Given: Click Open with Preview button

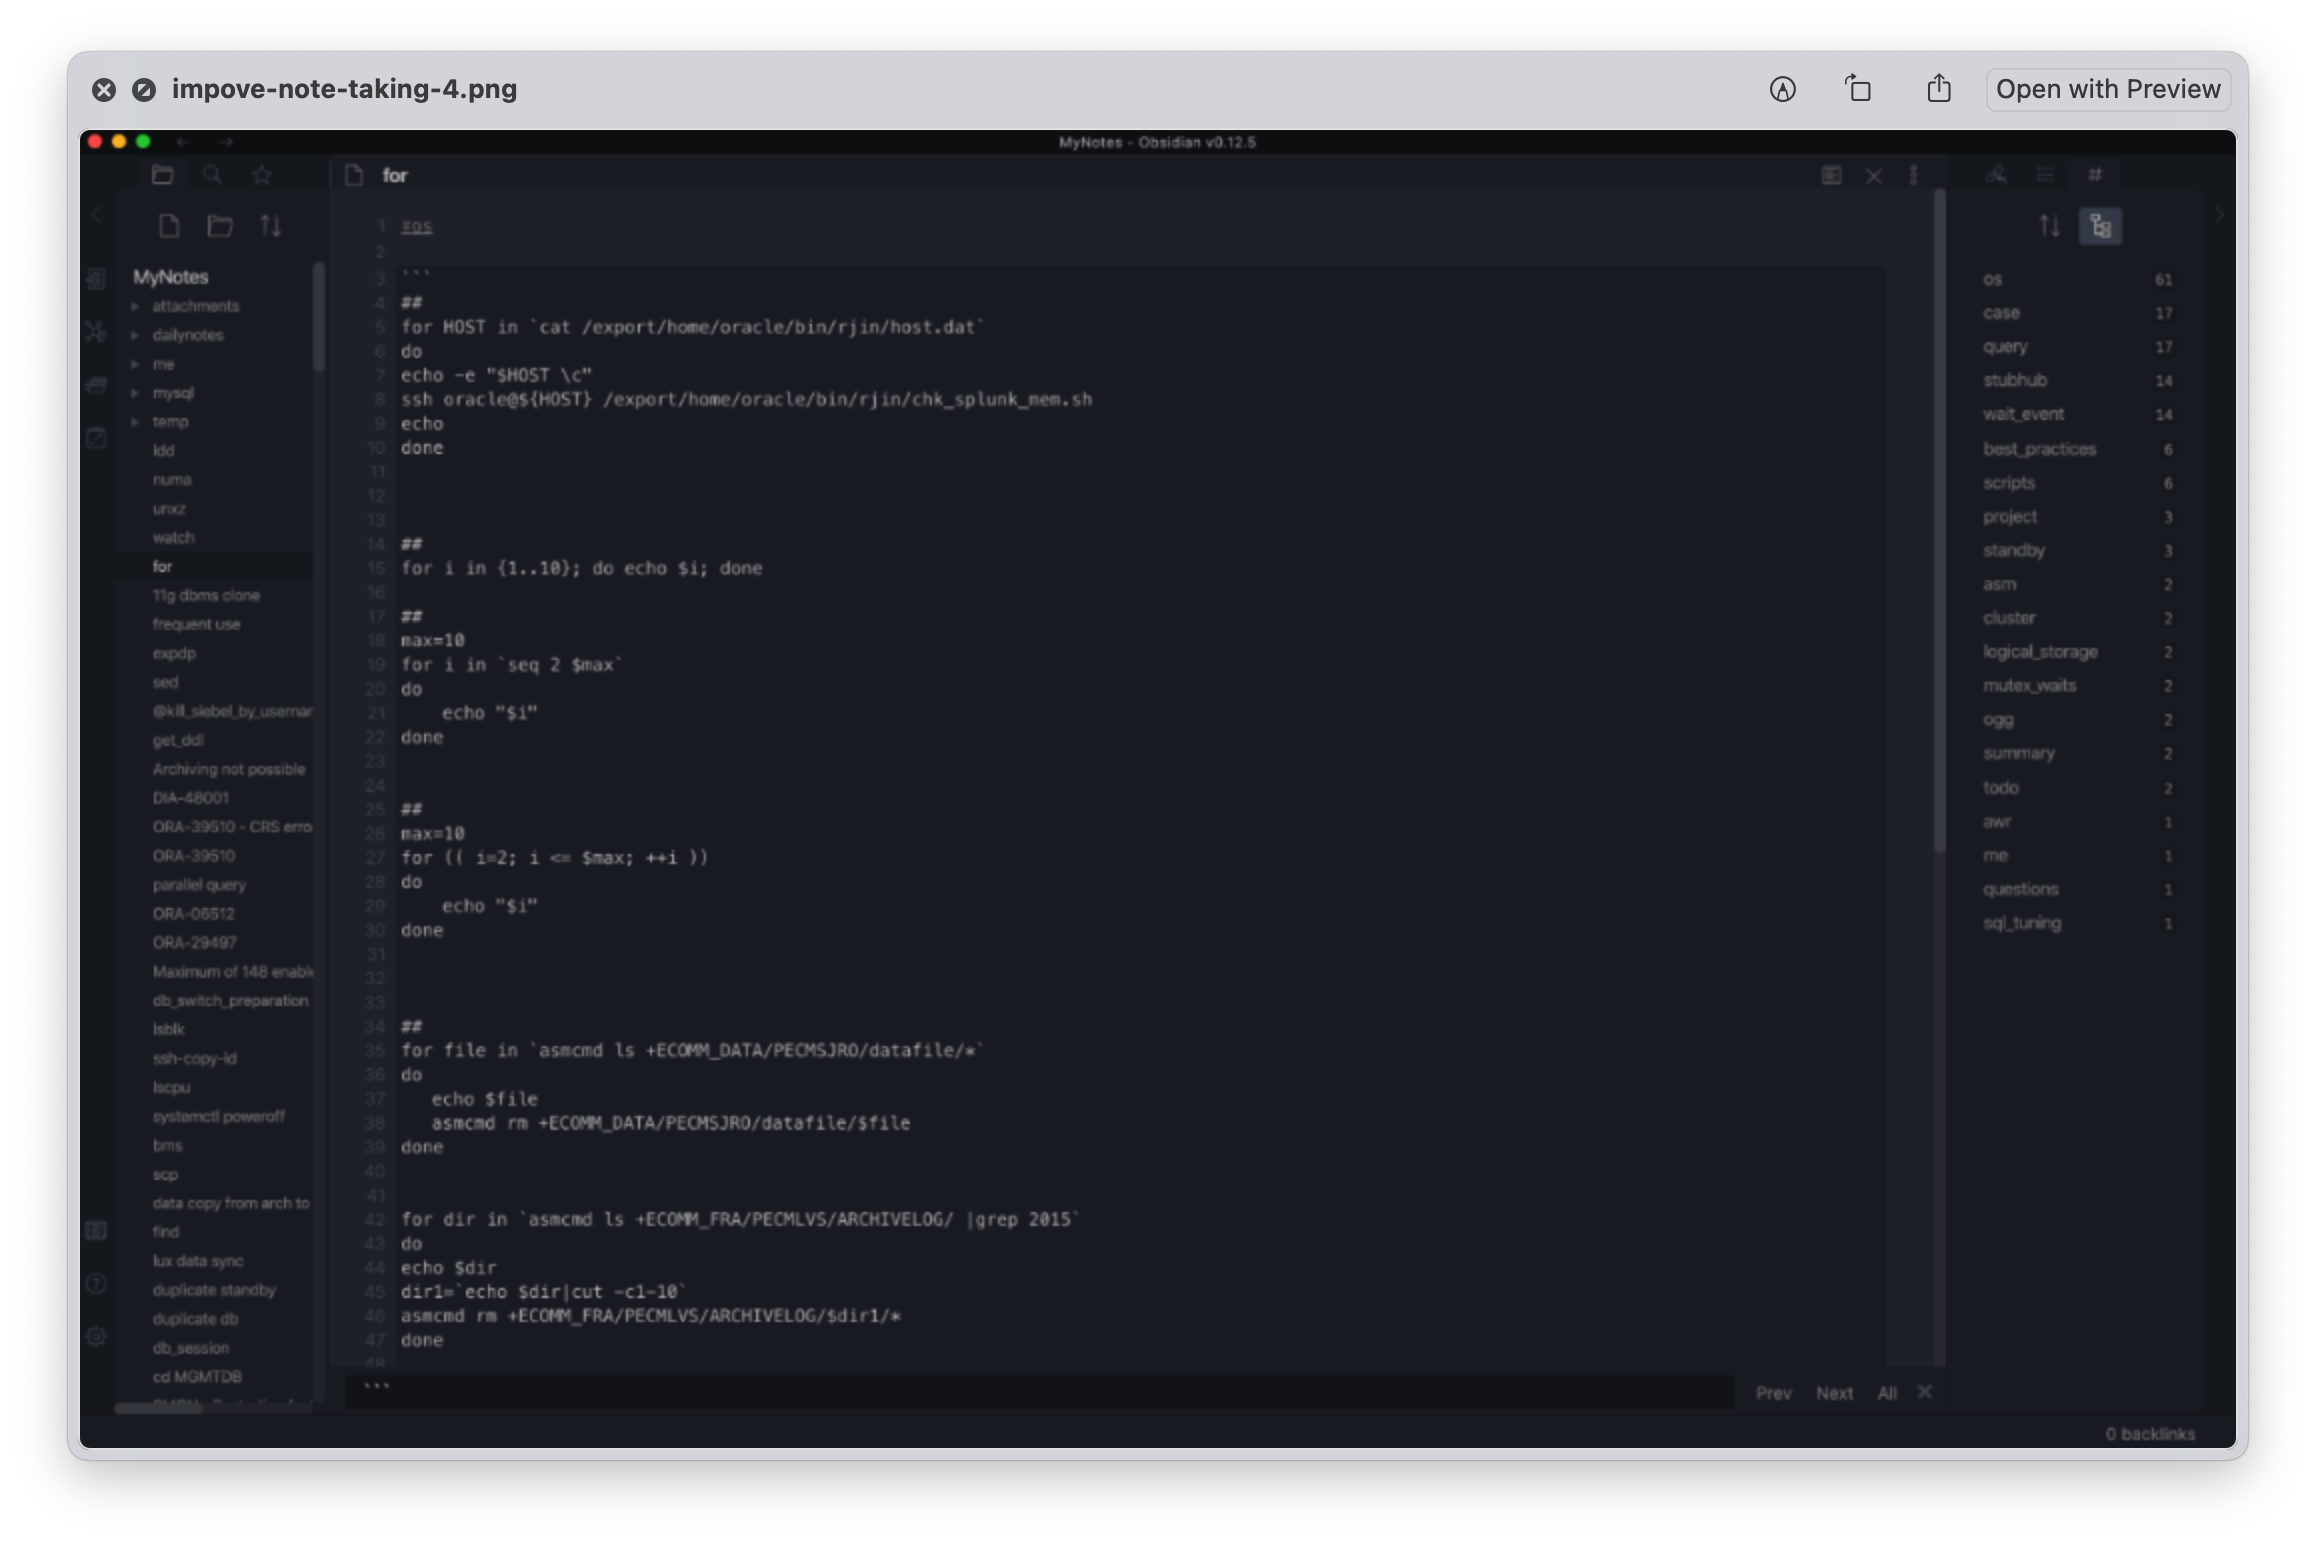Looking at the screenshot, I should pyautogui.click(x=2108, y=89).
